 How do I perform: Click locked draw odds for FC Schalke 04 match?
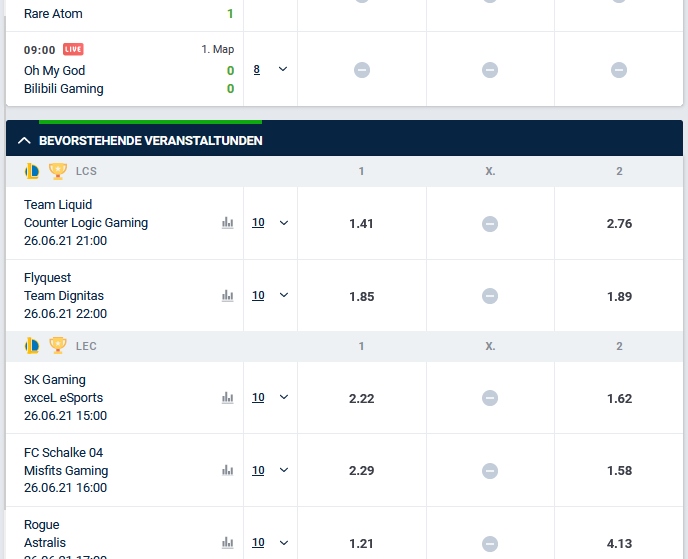click(x=490, y=471)
